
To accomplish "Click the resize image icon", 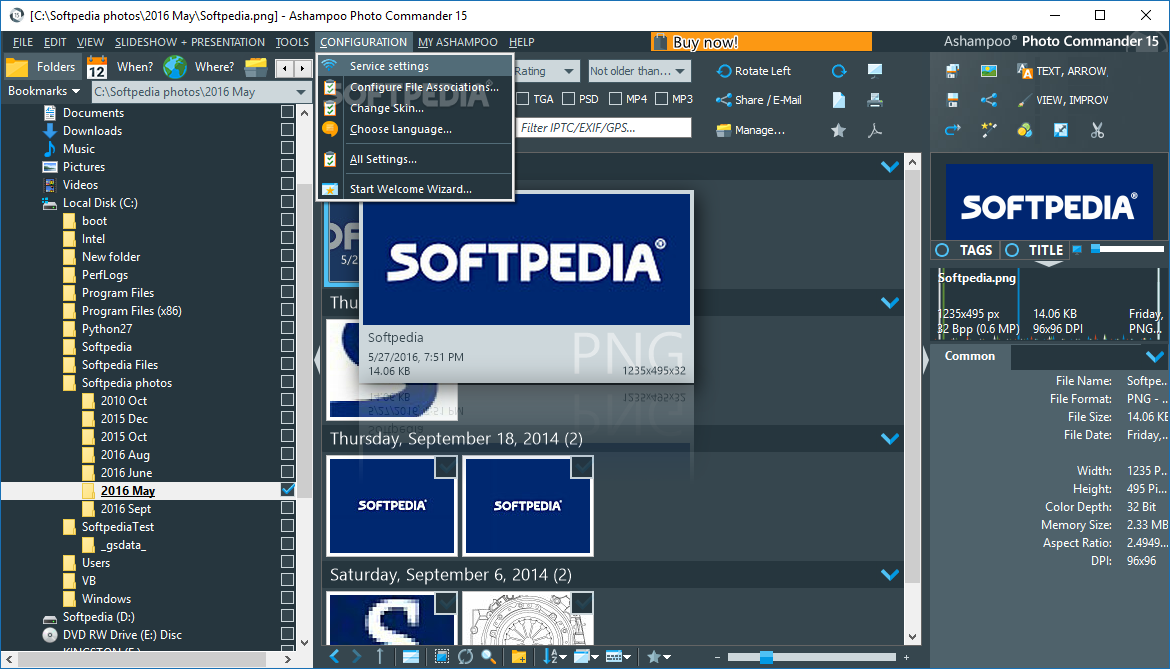I will pos(1060,131).
